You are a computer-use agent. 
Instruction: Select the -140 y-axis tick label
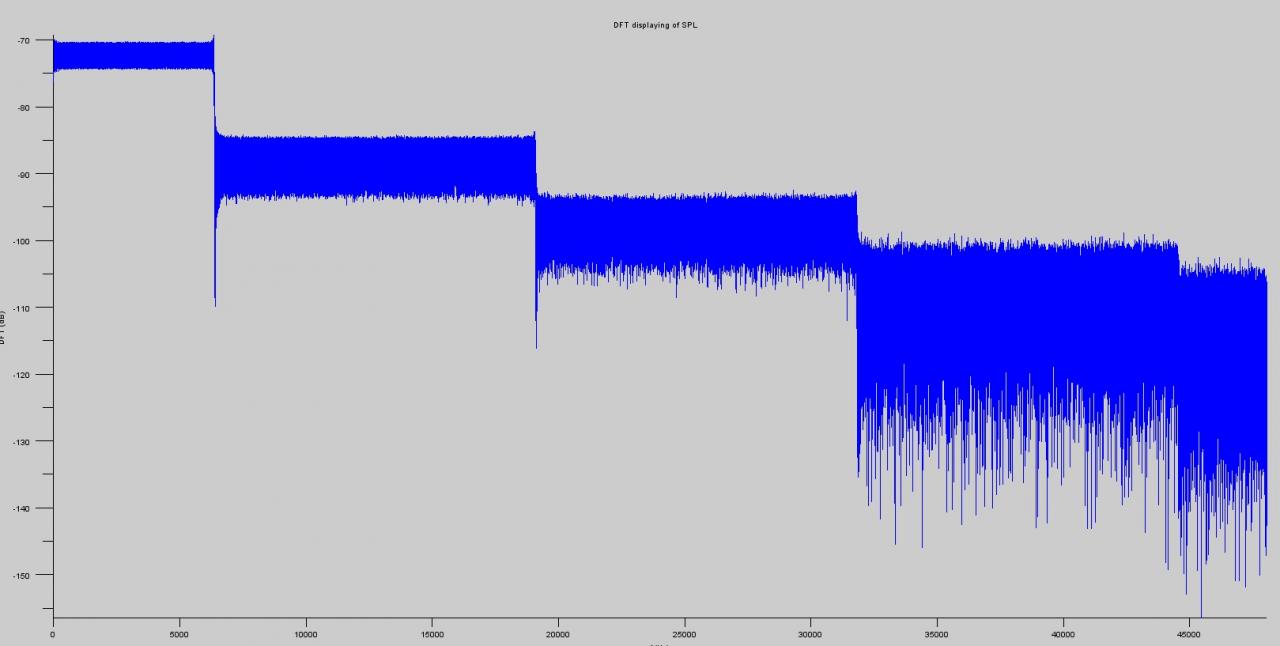tap(20, 509)
